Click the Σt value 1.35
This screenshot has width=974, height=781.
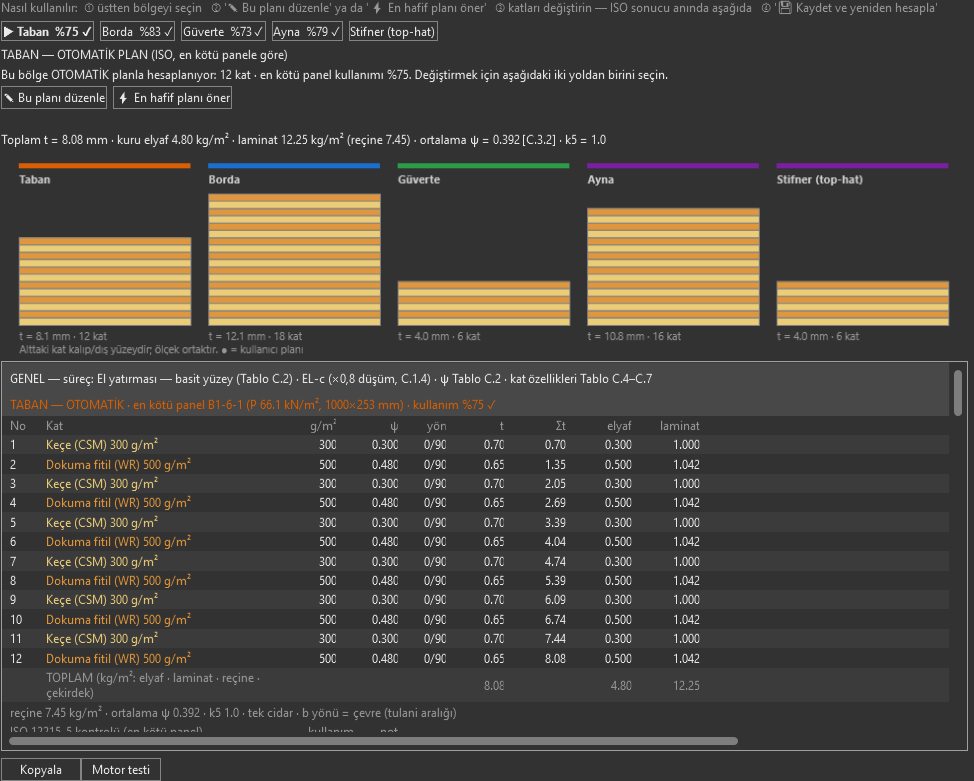(x=555, y=465)
